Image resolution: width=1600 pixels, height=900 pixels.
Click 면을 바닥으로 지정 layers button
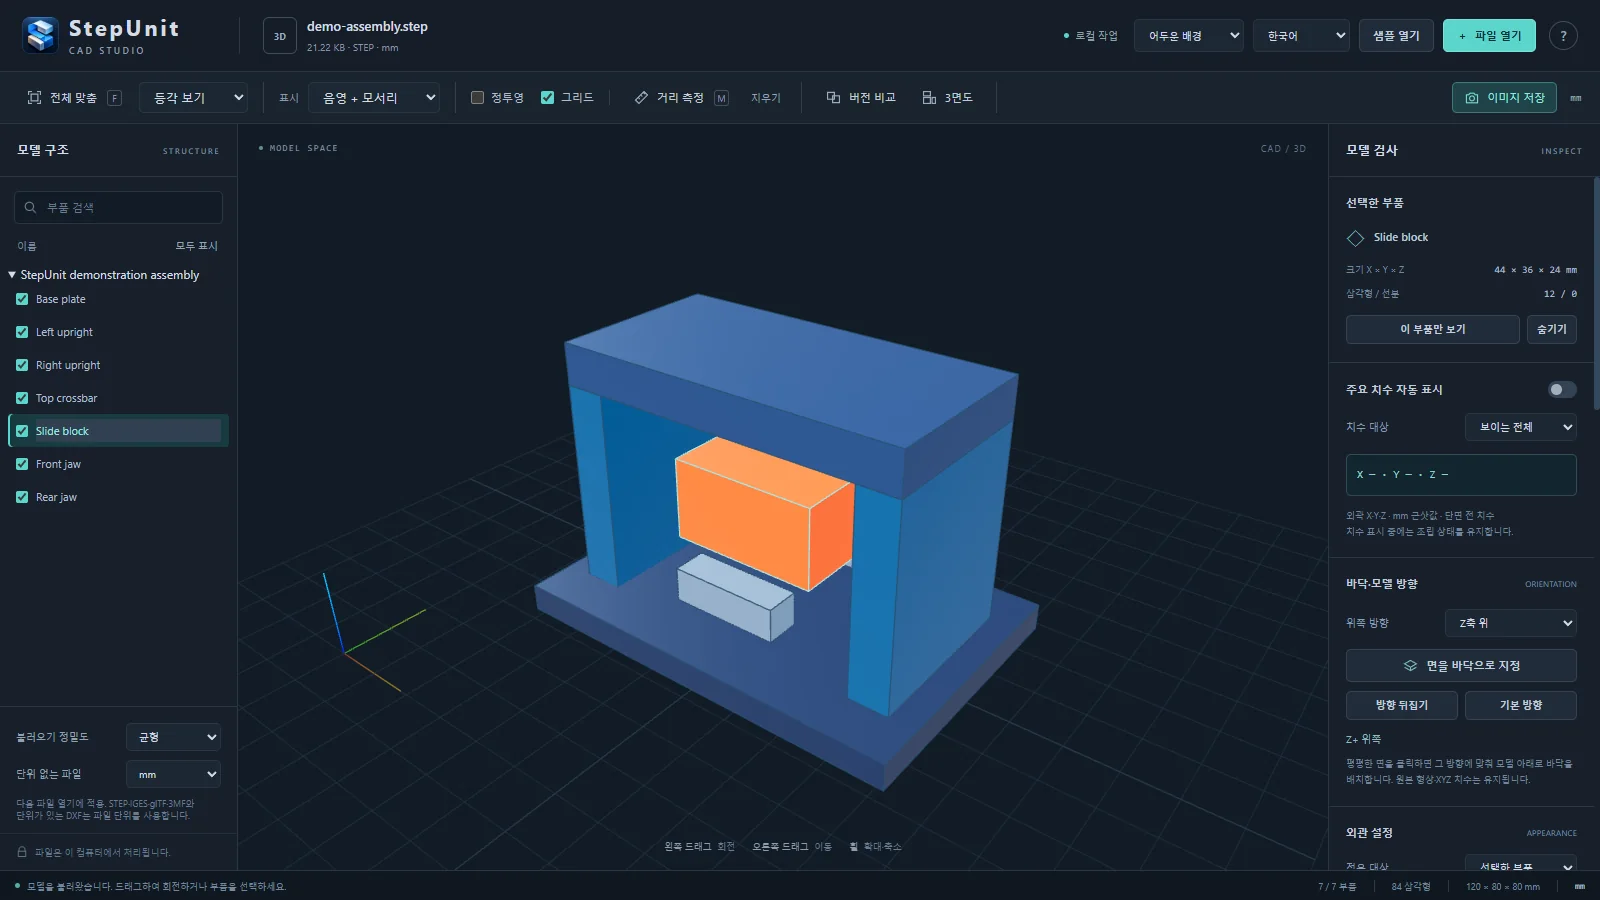click(1461, 665)
